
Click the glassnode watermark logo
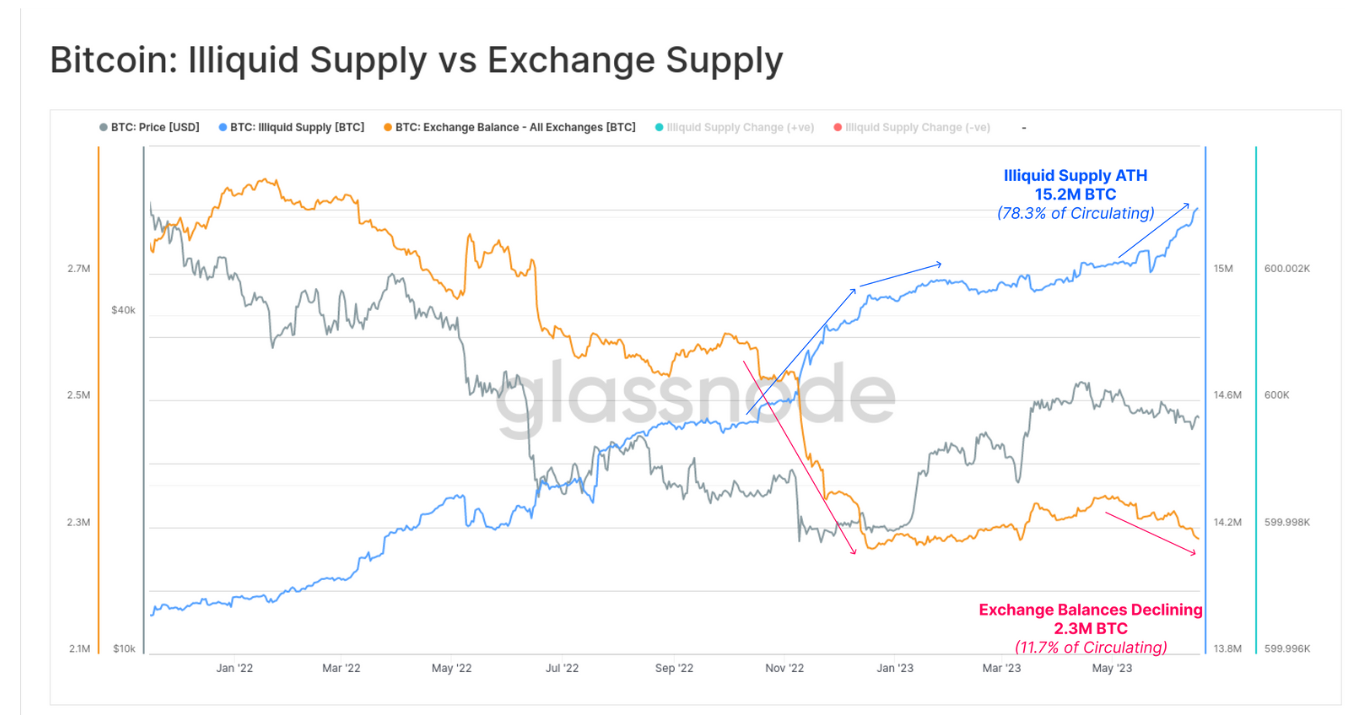click(695, 397)
